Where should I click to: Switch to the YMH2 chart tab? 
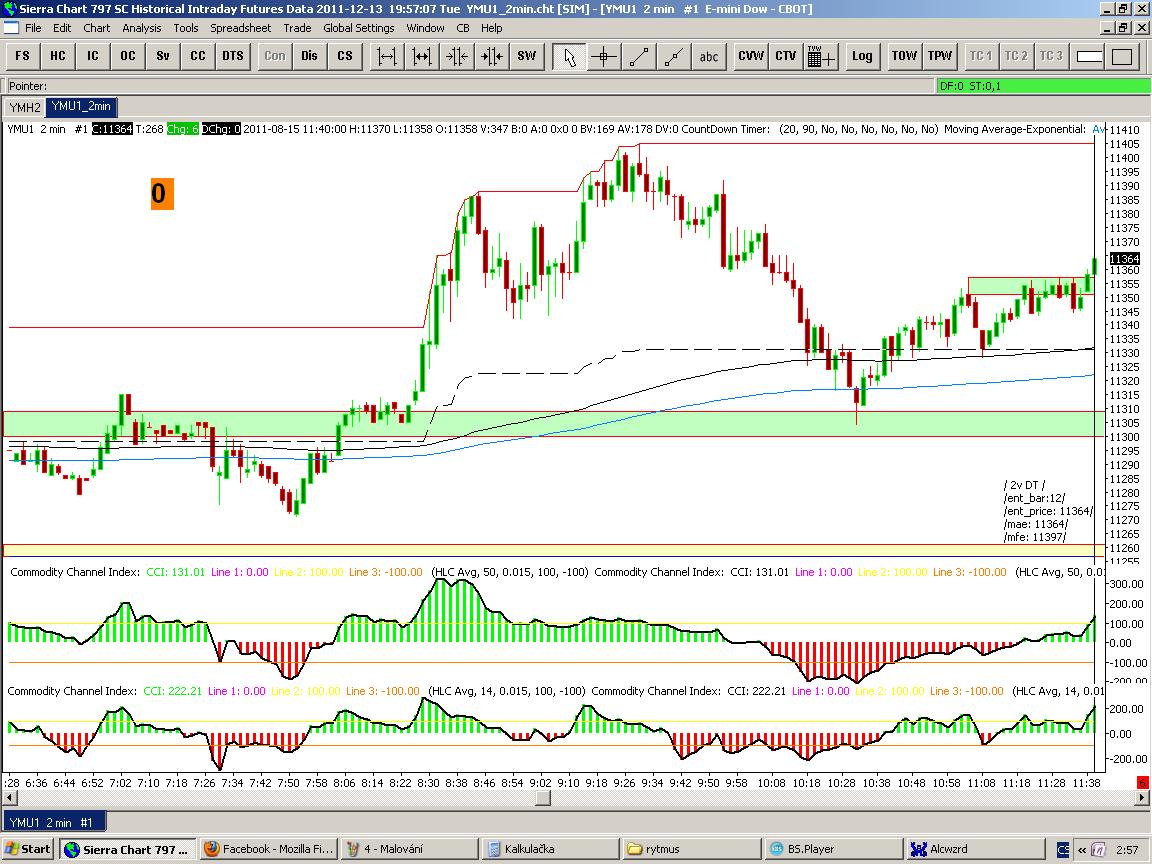pos(25,107)
